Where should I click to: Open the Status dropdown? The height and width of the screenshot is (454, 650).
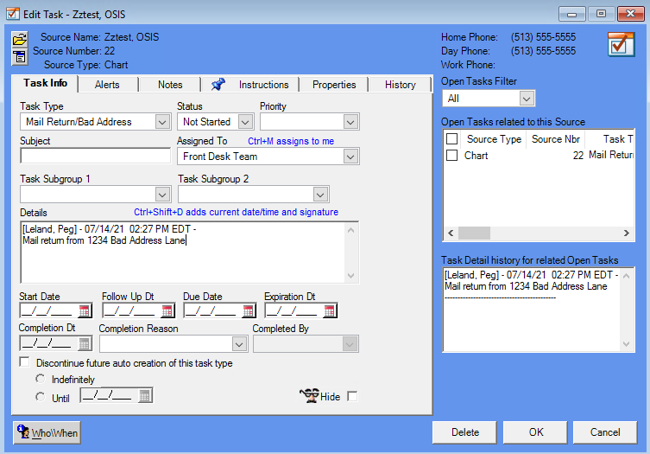(245, 122)
